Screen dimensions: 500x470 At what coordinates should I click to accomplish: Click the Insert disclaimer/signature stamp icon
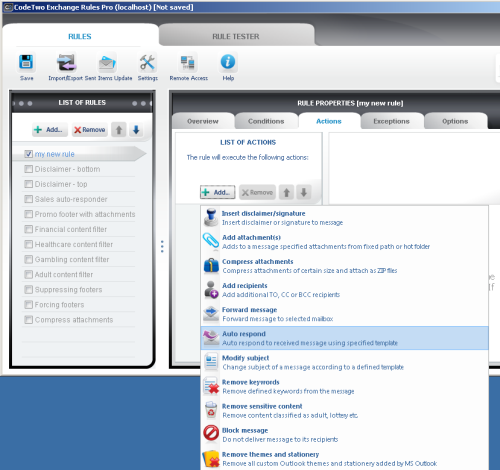pos(211,218)
